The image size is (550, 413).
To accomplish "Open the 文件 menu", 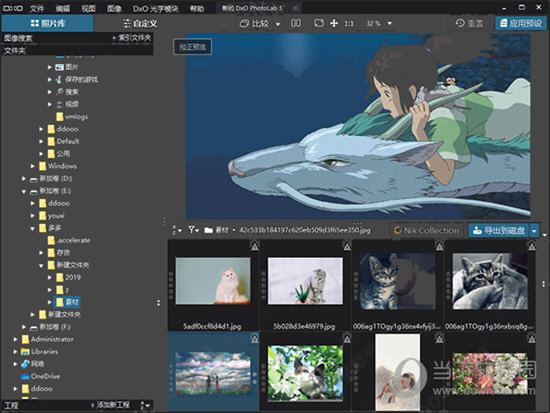I will [37, 8].
